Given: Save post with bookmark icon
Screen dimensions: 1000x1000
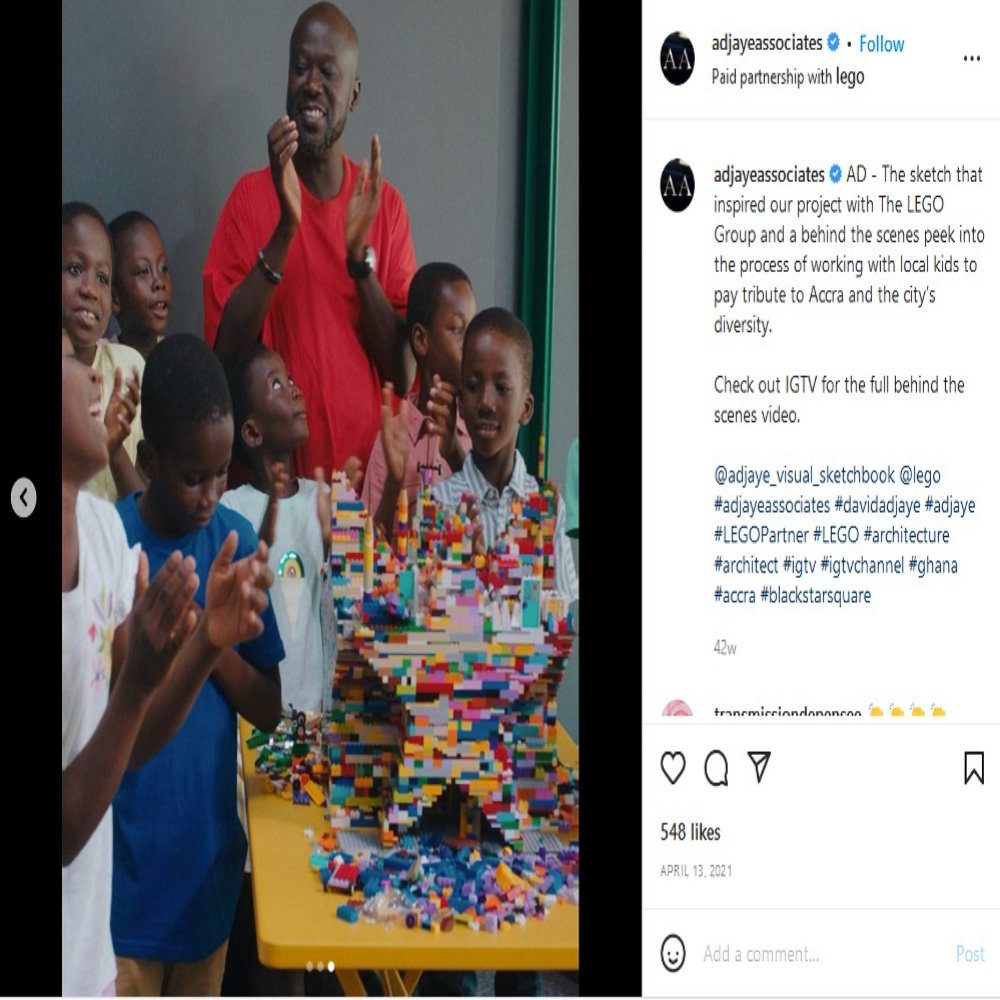Looking at the screenshot, I should tap(974, 768).
